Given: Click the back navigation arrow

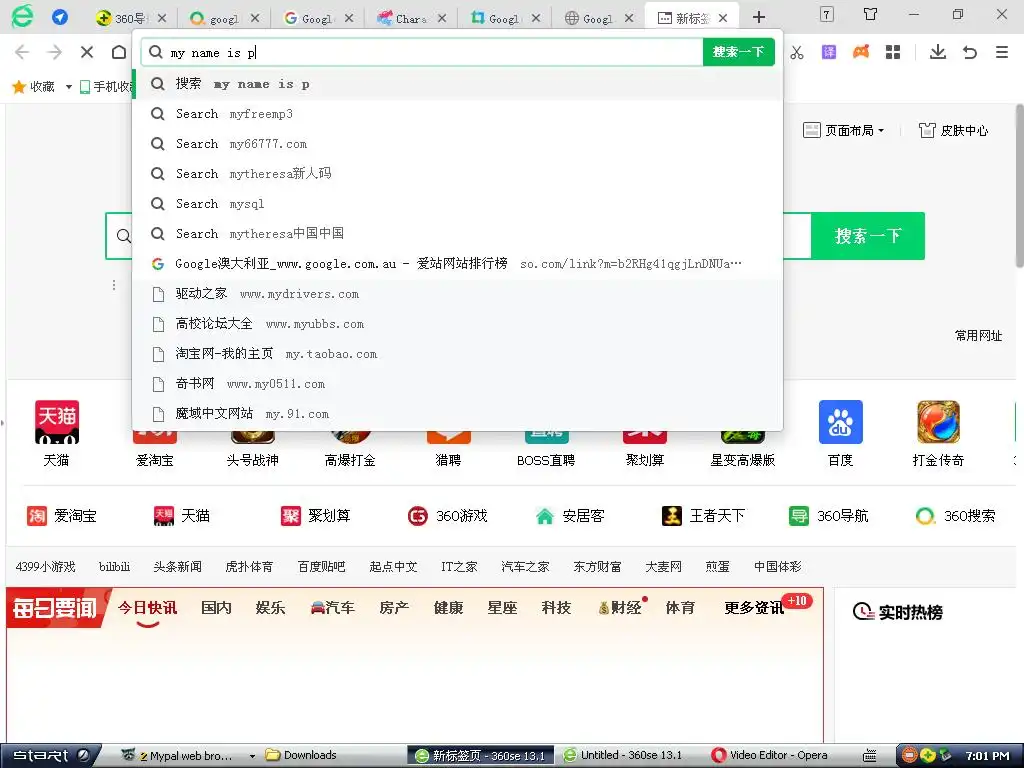Looking at the screenshot, I should [x=22, y=52].
